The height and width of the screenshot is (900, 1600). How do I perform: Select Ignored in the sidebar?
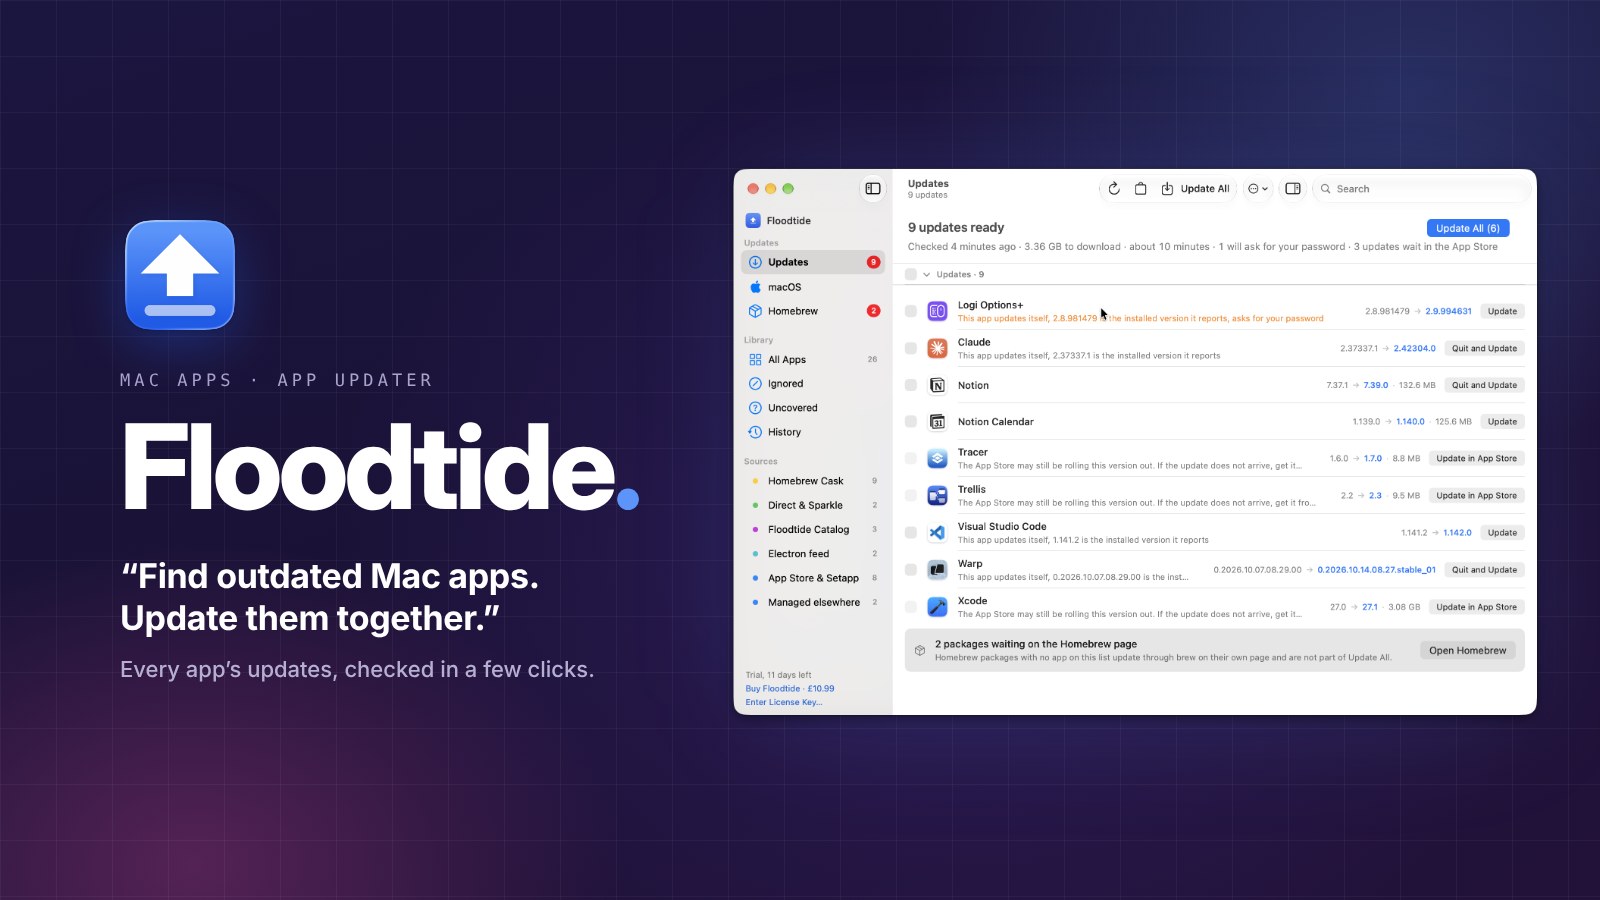pyautogui.click(x=813, y=384)
